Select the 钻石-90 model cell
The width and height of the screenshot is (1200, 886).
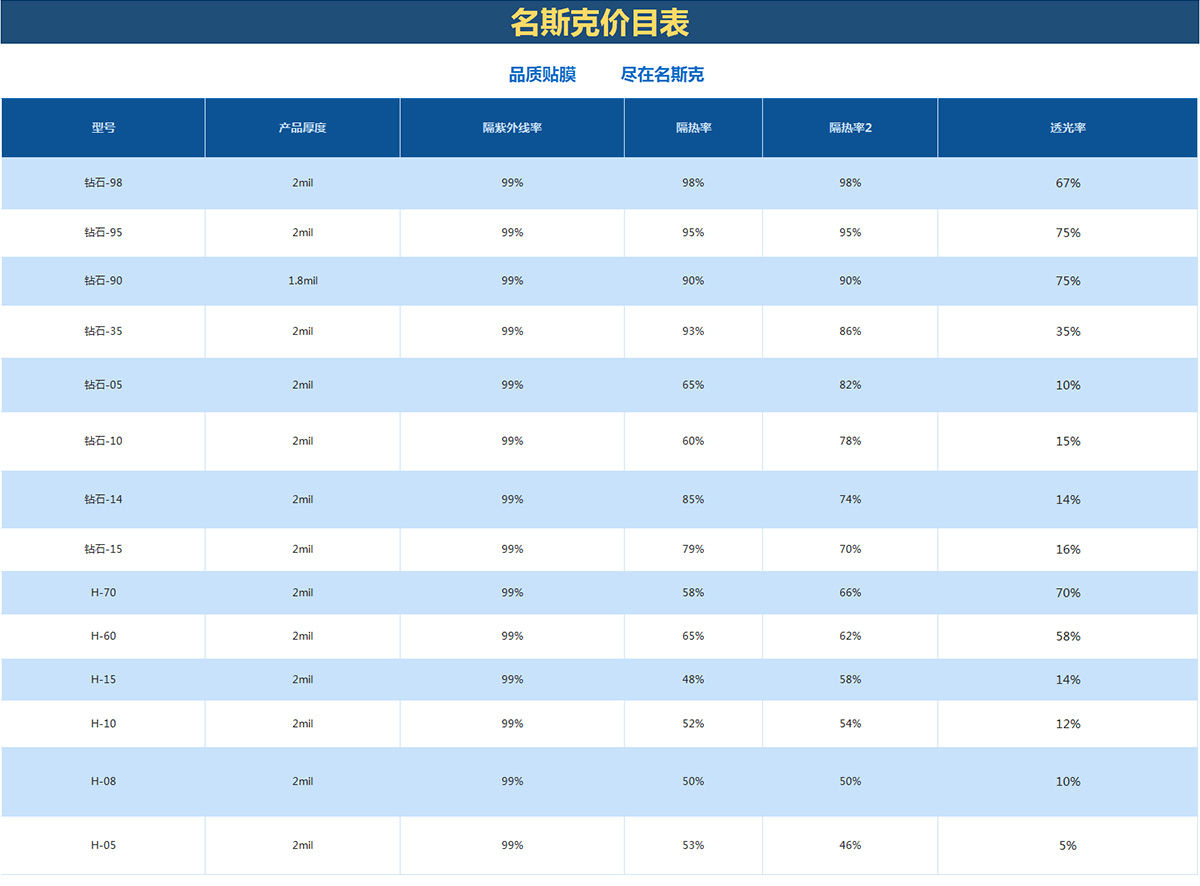[x=103, y=281]
